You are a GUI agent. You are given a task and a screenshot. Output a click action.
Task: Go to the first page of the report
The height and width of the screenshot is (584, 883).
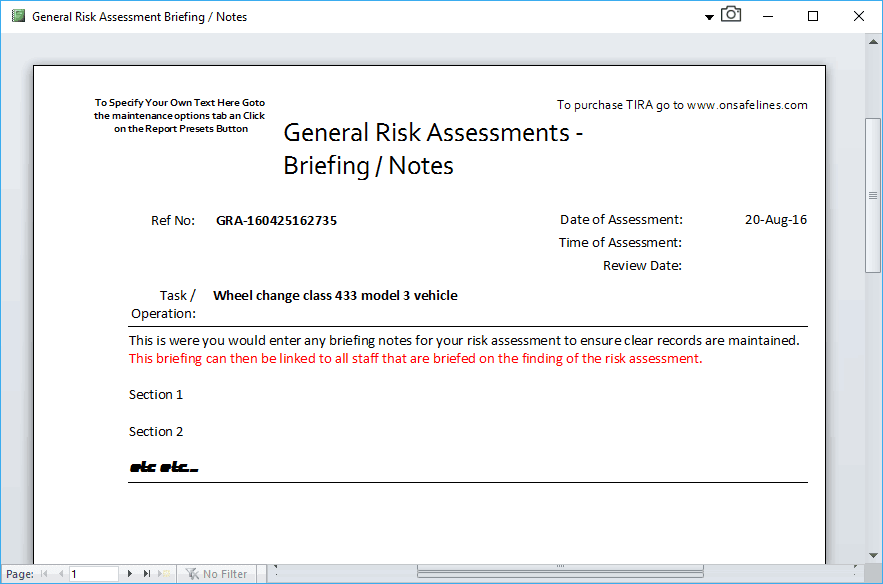44,574
